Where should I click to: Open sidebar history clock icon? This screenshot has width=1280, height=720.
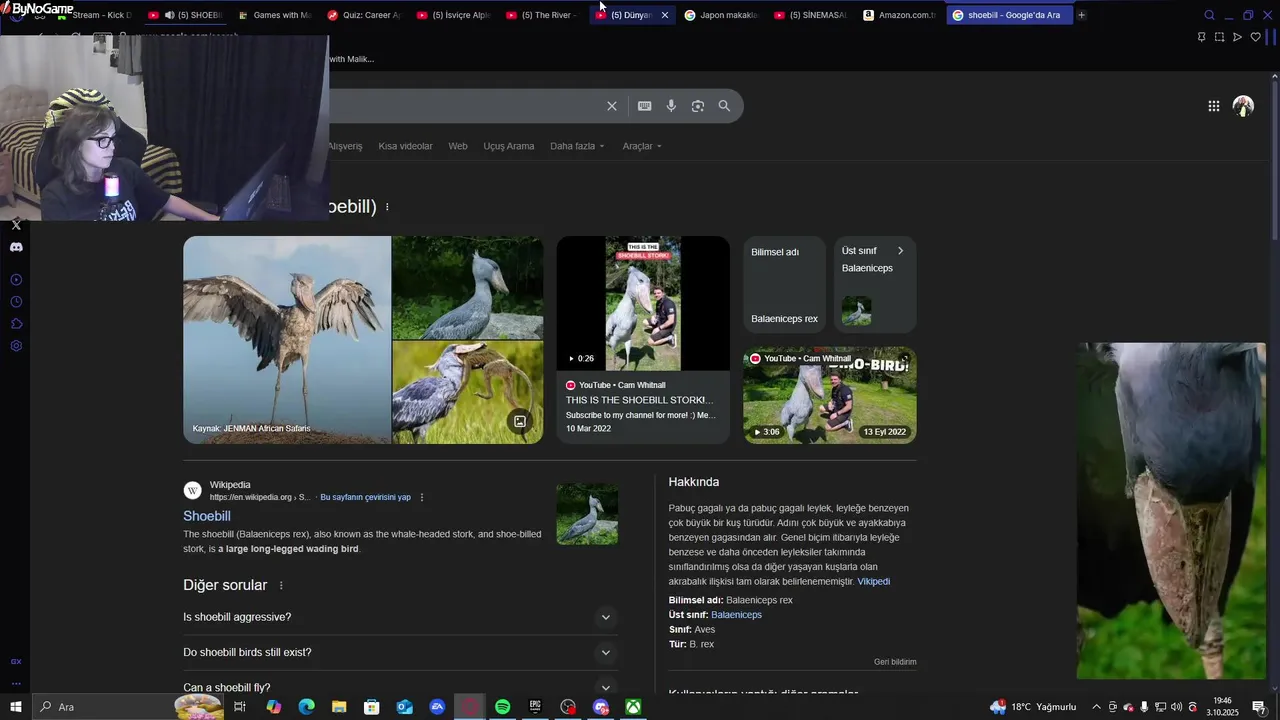(16, 302)
